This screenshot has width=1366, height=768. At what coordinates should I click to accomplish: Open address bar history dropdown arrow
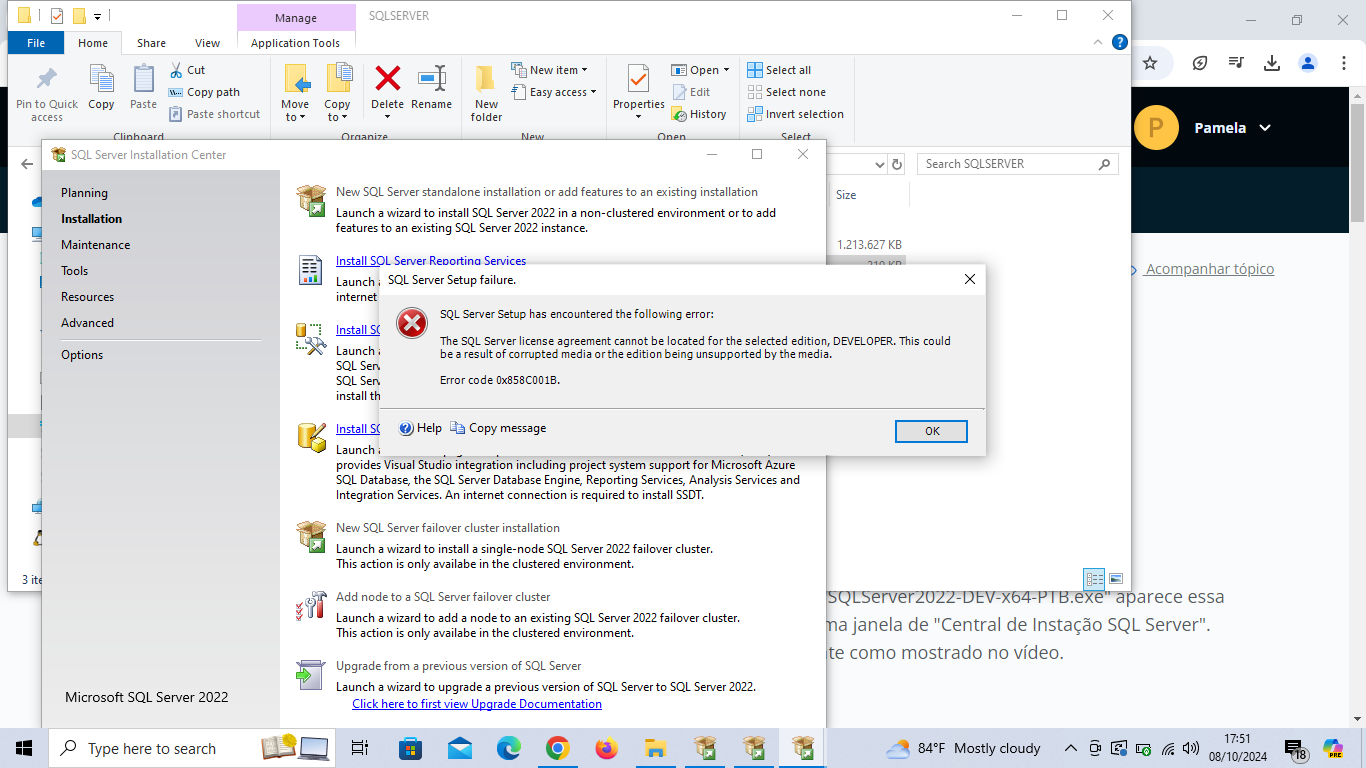(880, 164)
